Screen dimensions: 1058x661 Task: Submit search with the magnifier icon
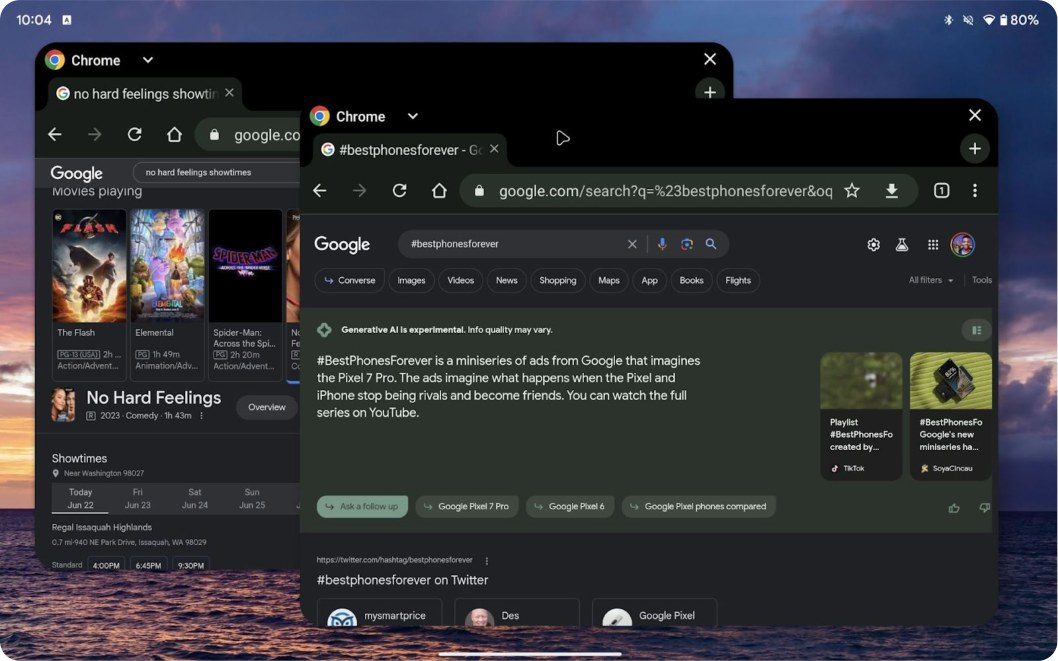(x=711, y=244)
